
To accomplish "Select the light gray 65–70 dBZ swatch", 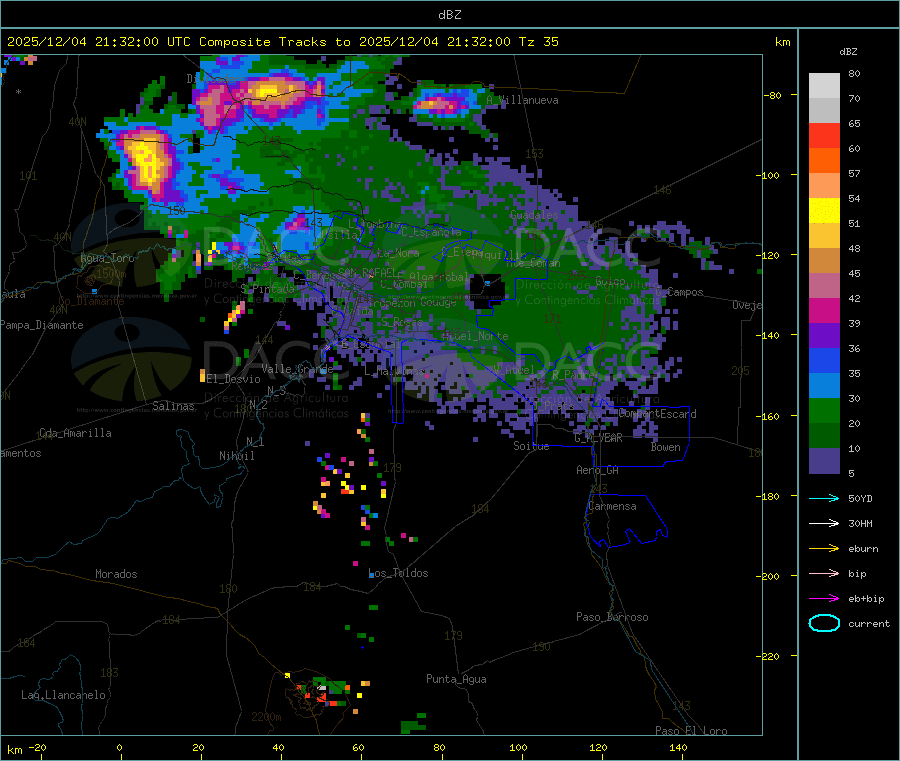I will point(824,111).
